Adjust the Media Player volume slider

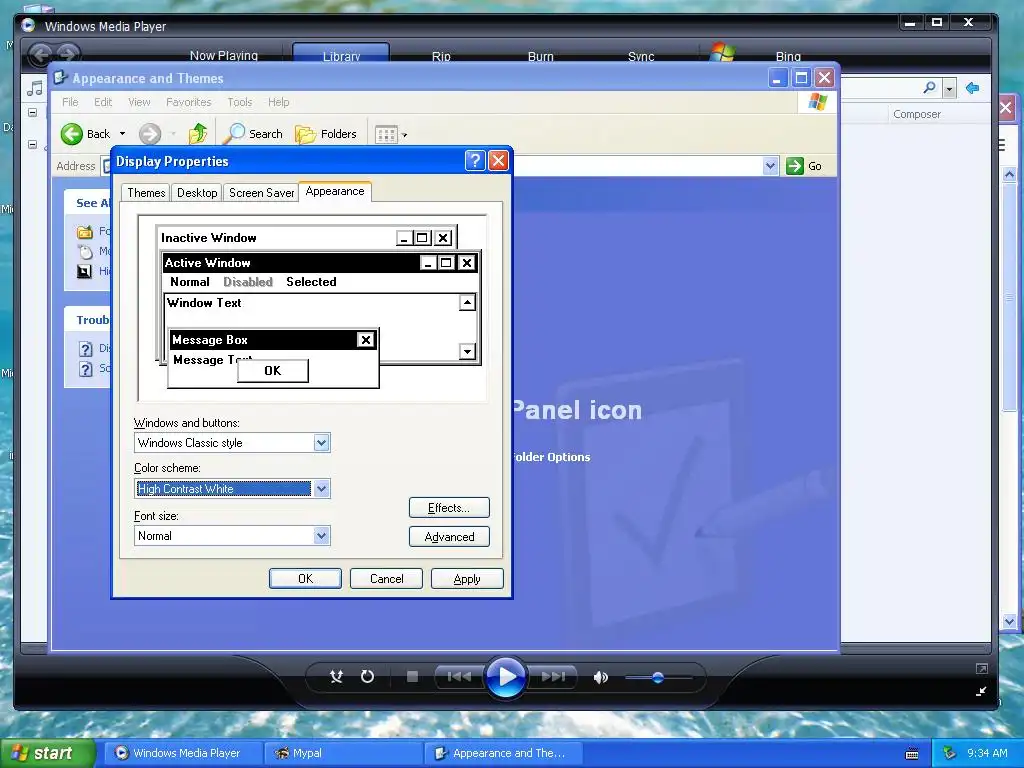point(658,678)
